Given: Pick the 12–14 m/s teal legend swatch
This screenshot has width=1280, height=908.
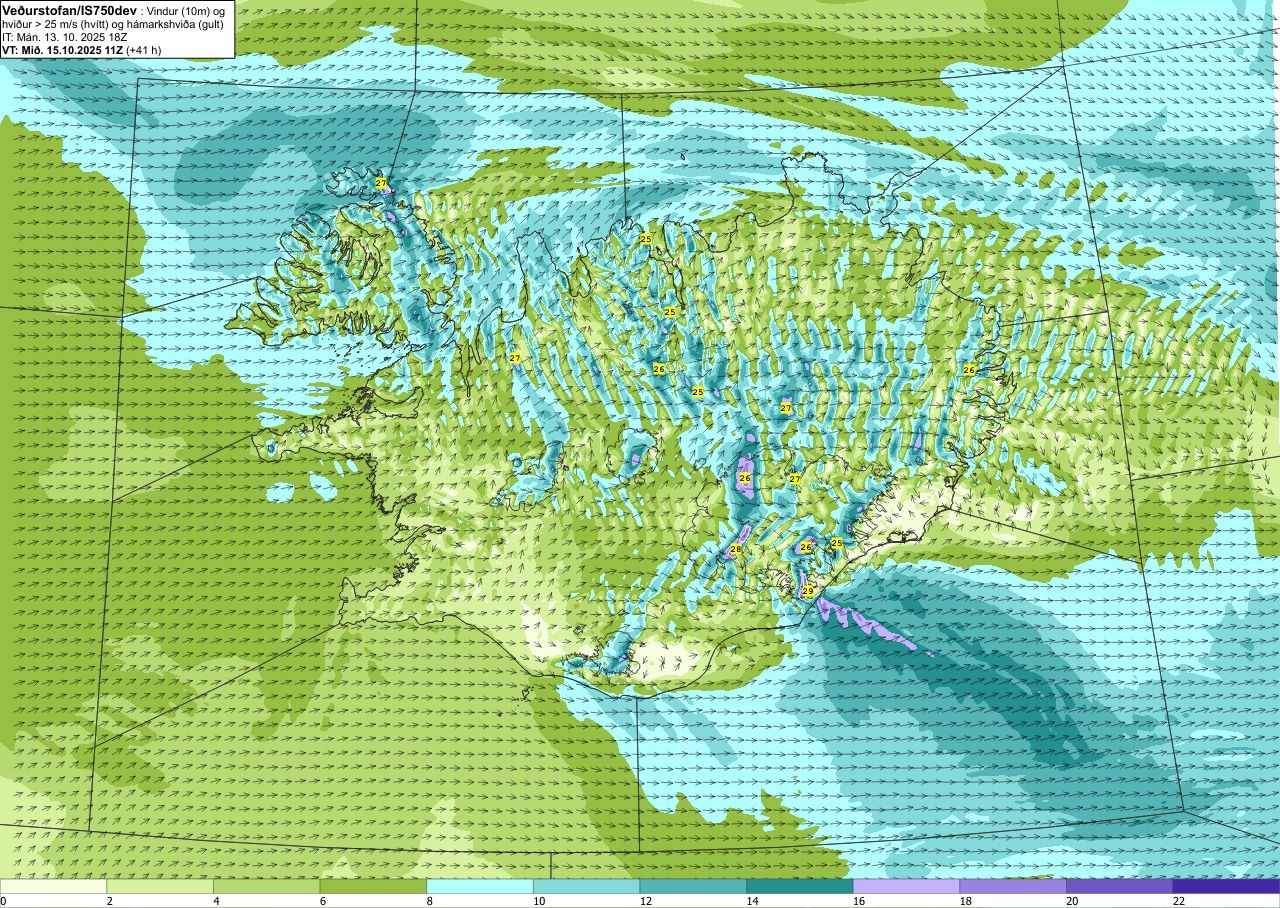Looking at the screenshot, I should (x=693, y=886).
